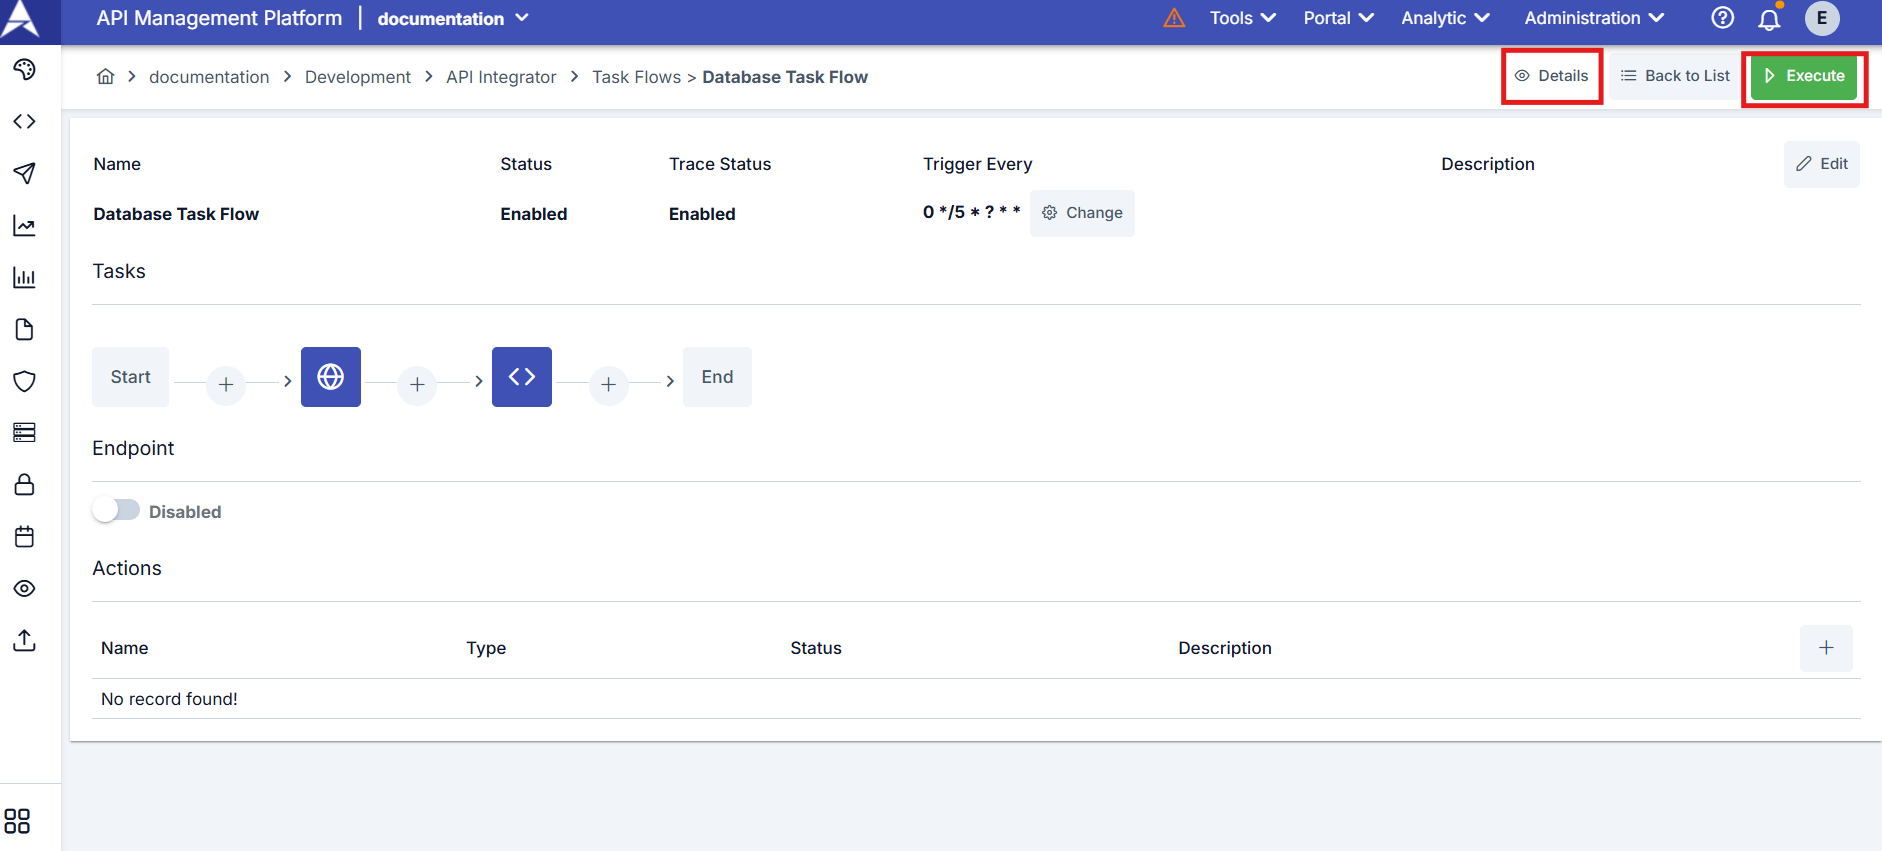
Task: Expand the documentation project dropdown
Action: (x=453, y=19)
